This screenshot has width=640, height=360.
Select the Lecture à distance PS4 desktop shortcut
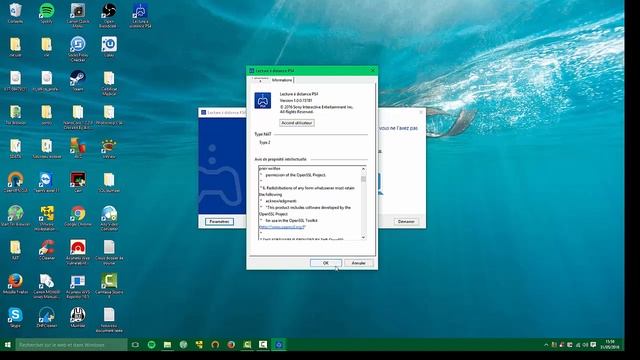(x=140, y=16)
